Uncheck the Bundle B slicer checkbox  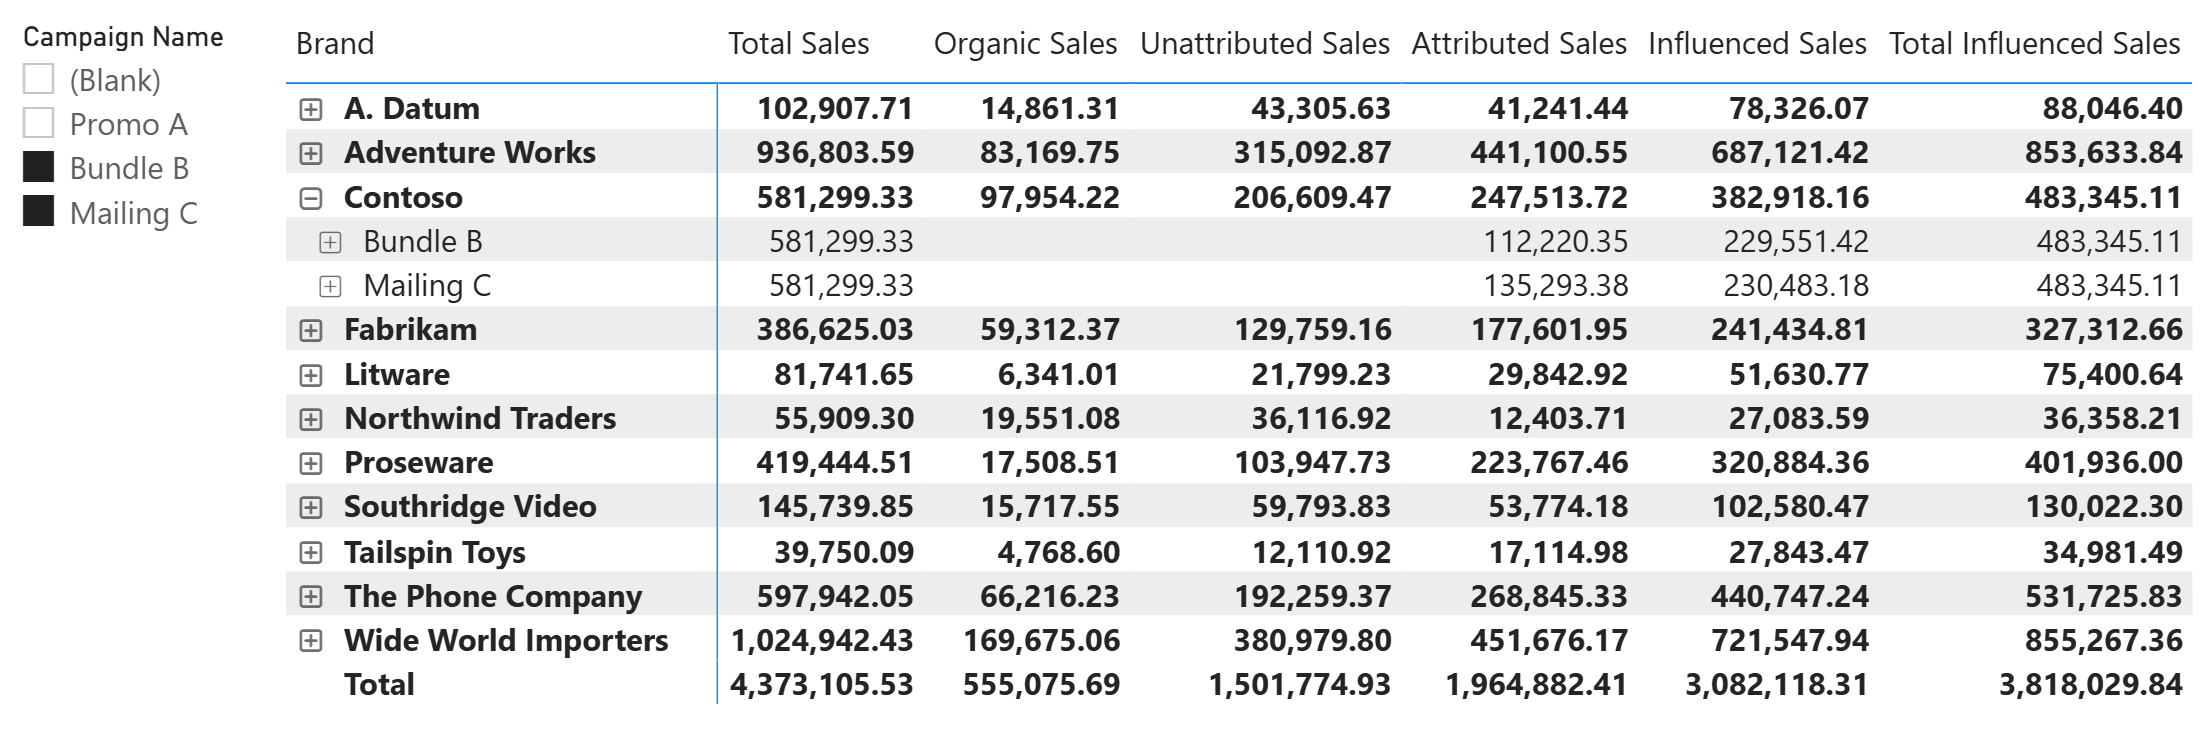tap(38, 167)
